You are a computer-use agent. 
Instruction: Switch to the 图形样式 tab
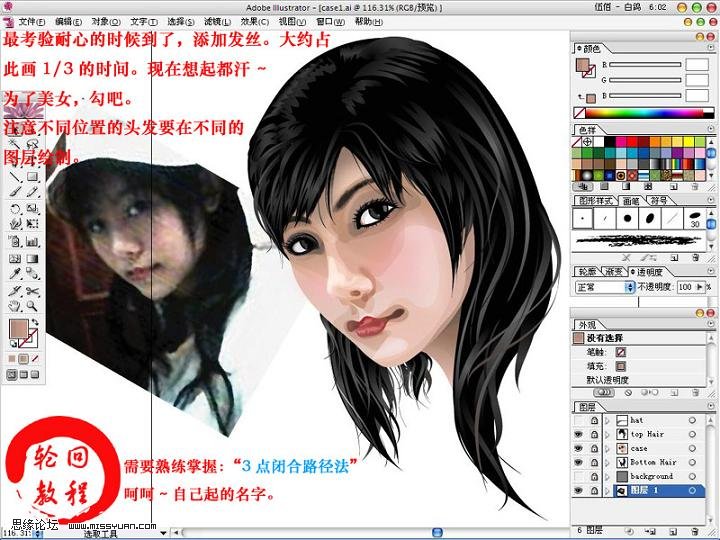[596, 201]
